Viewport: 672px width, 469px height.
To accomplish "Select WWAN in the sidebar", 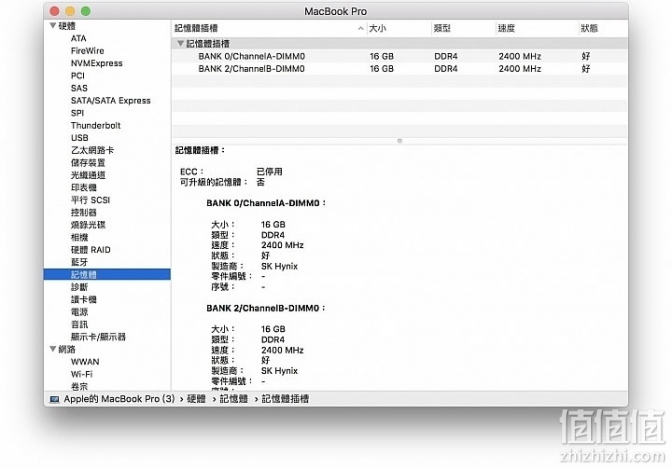I will pyautogui.click(x=85, y=361).
